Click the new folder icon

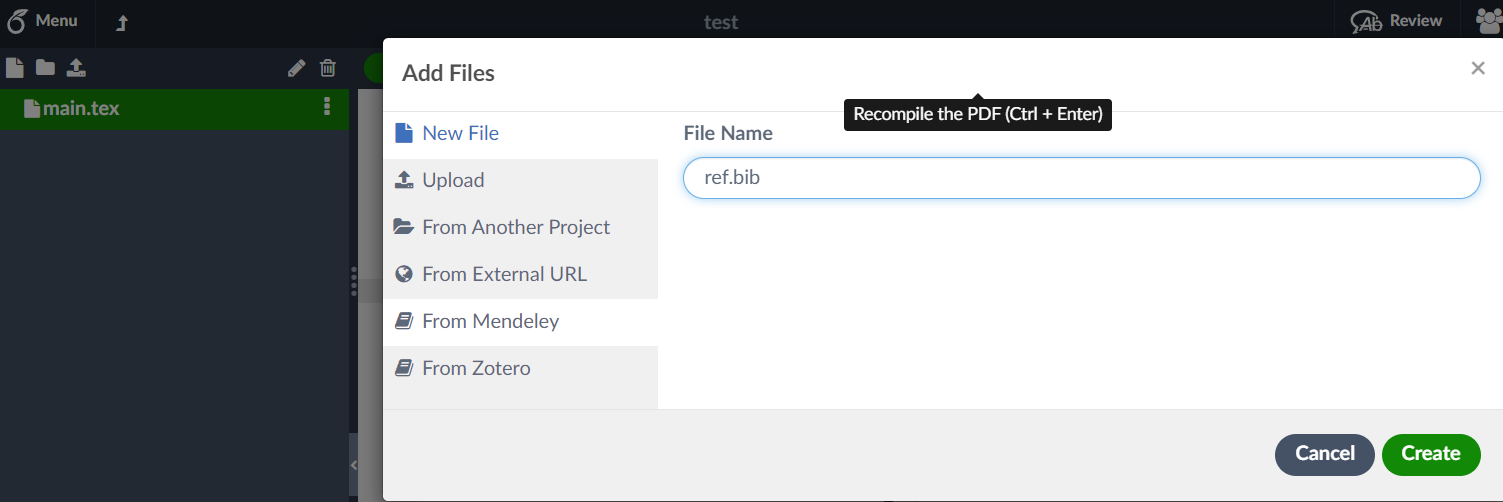45,68
